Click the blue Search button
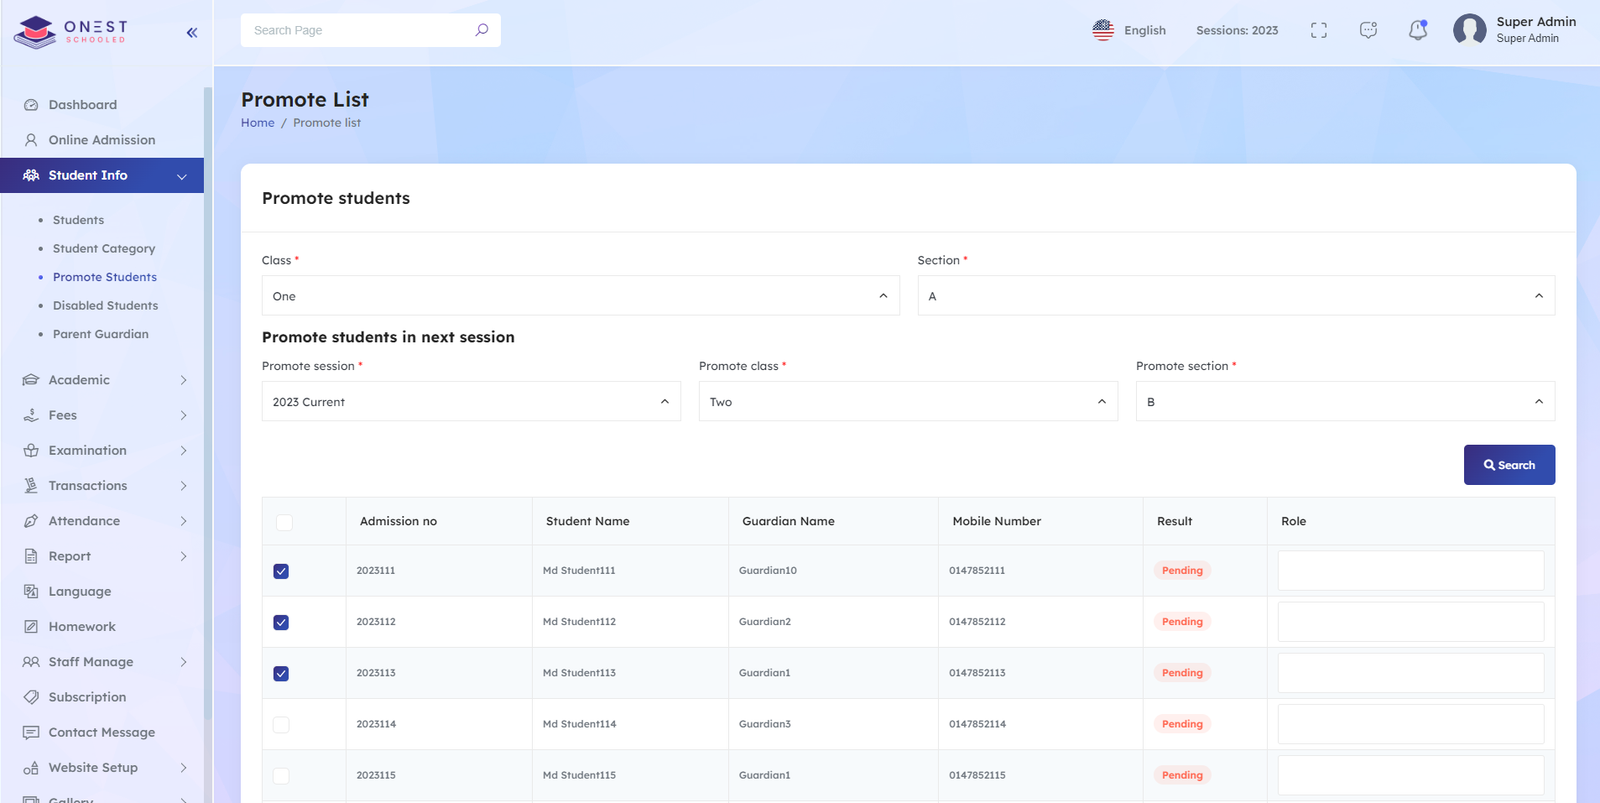The width and height of the screenshot is (1600, 803). pos(1509,465)
